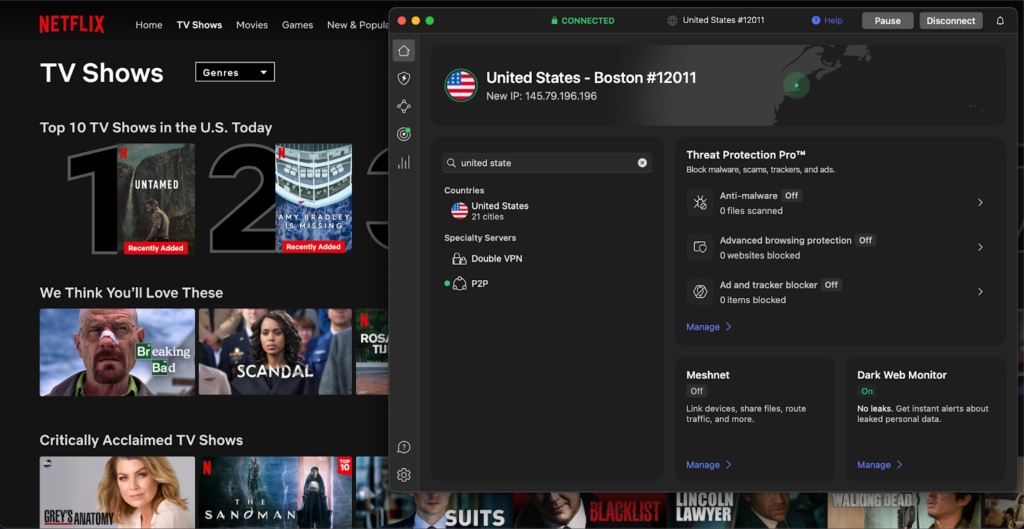1024x529 pixels.
Task: Select Netflix TV Shows tab
Action: (x=199, y=25)
